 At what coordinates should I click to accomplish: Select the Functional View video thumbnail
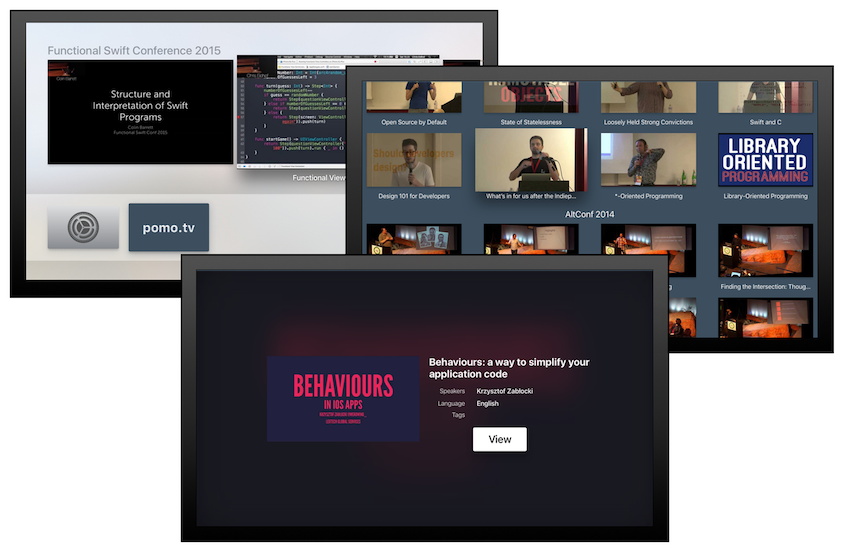click(291, 112)
